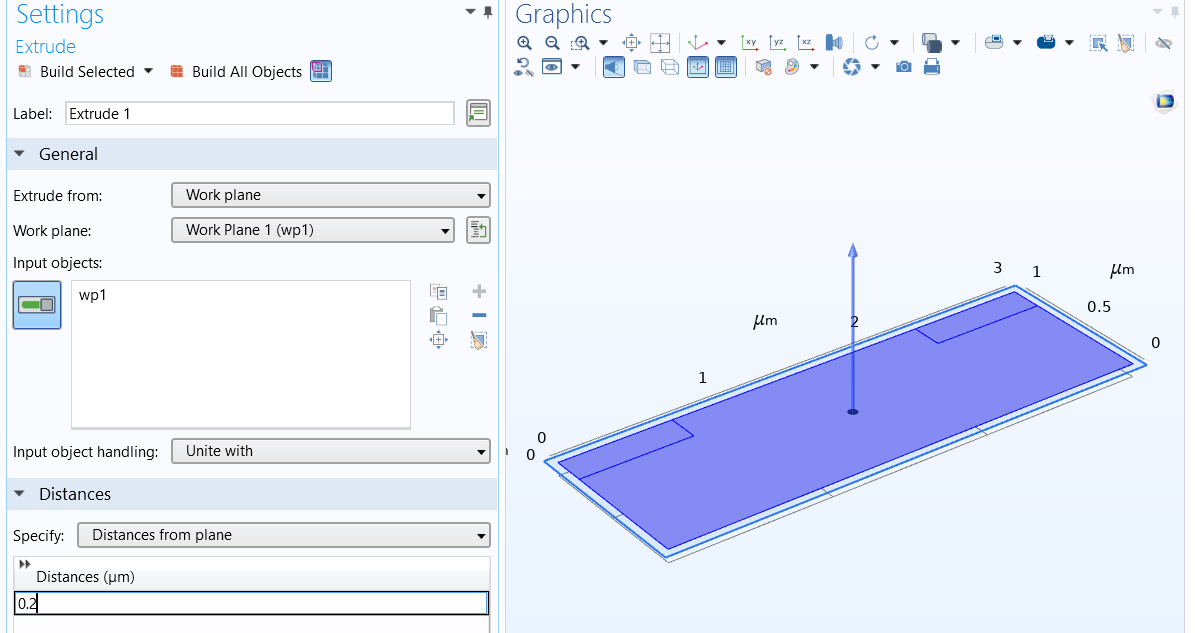Open the Build Selected dropdown arrow

tap(149, 71)
